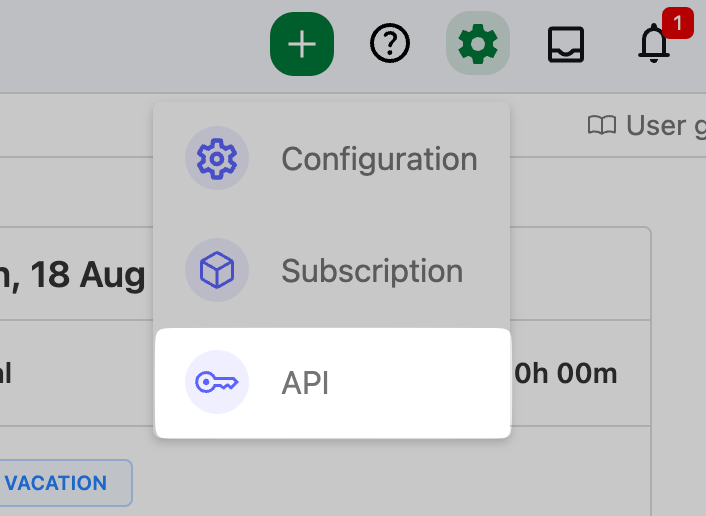The width and height of the screenshot is (706, 516).
Task: Click the green plus add button
Action: pyautogui.click(x=301, y=44)
